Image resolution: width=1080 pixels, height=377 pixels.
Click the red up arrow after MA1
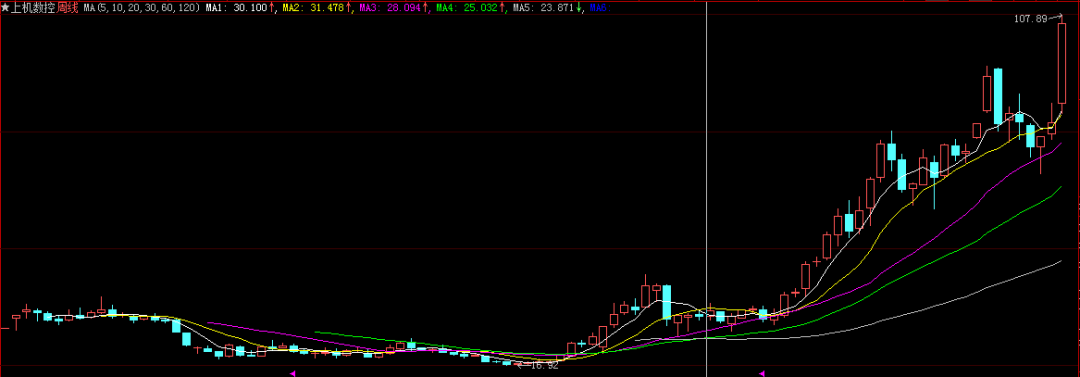coord(271,8)
